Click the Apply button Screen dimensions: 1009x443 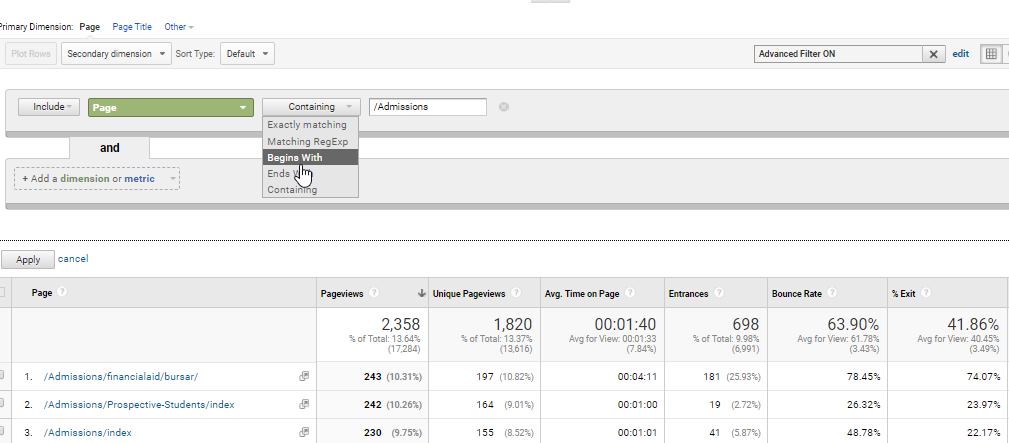(x=27, y=259)
